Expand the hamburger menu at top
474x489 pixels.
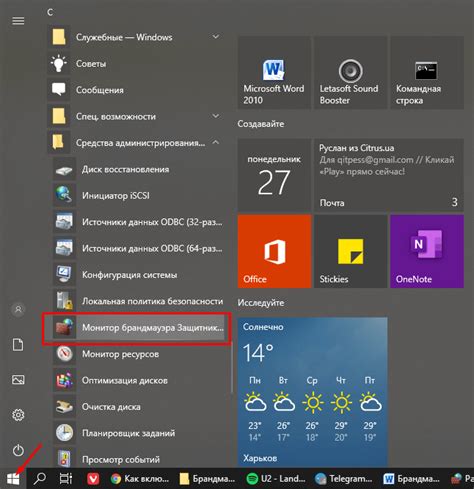pyautogui.click(x=18, y=21)
